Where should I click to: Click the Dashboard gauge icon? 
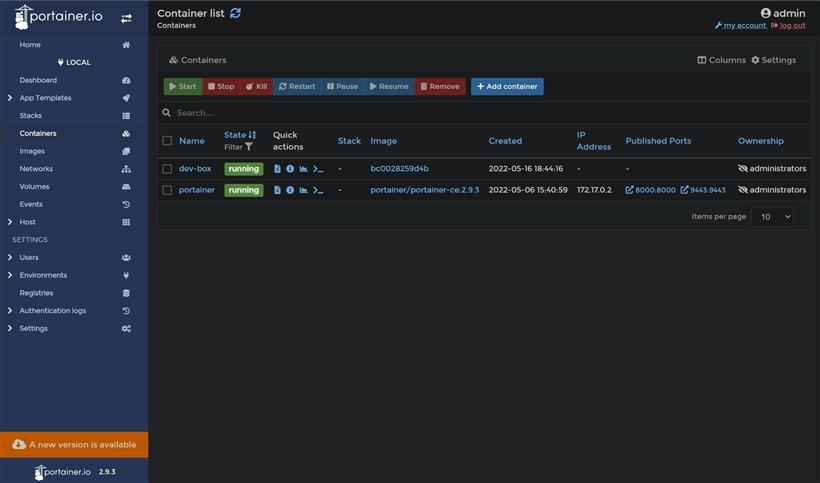click(126, 80)
